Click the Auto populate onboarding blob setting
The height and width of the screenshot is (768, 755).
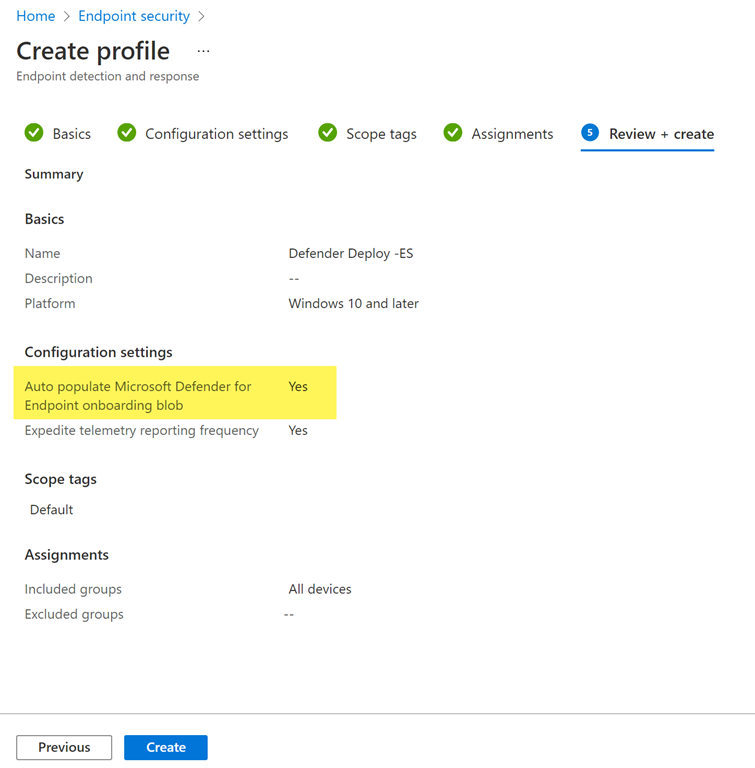pyautogui.click(x=138, y=395)
